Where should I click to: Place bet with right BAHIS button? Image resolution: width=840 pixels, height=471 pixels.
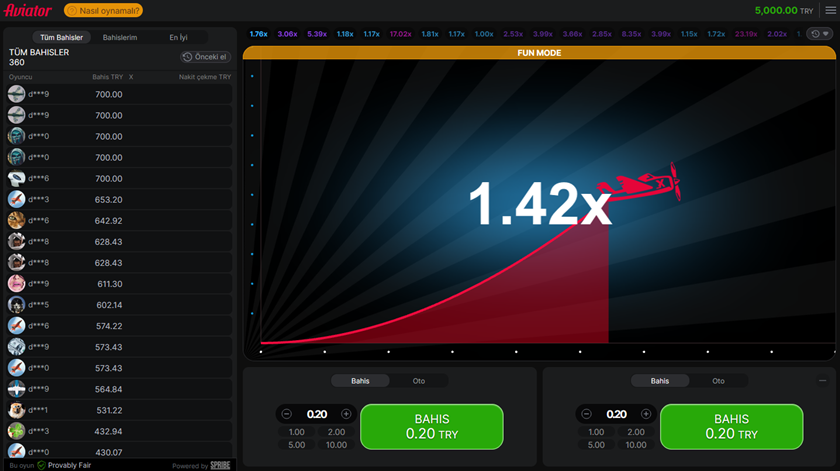tap(731, 427)
